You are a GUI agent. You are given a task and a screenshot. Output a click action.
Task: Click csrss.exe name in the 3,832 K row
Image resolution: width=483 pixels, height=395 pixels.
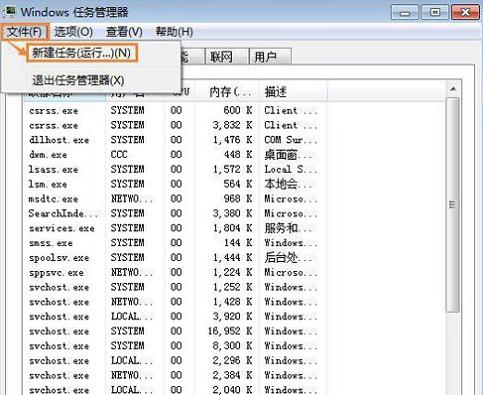point(54,126)
